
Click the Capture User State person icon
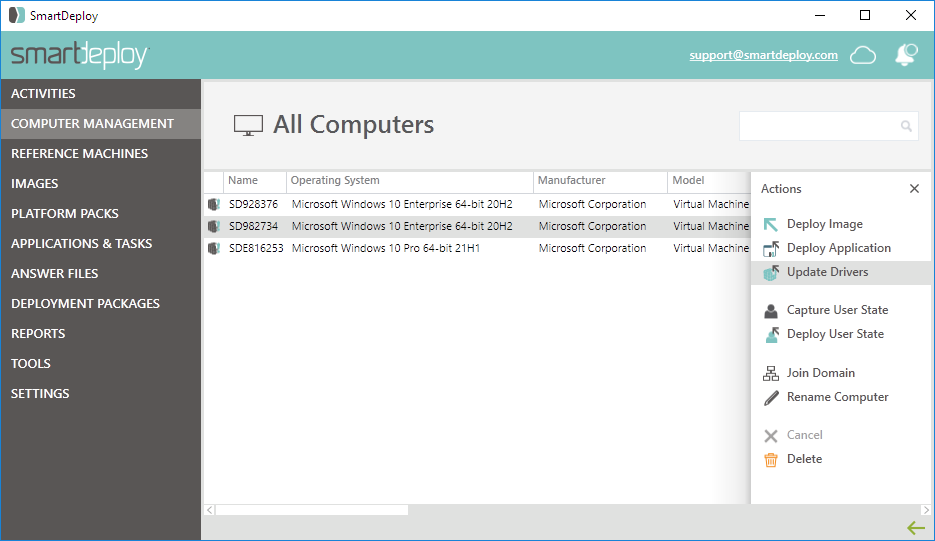770,310
